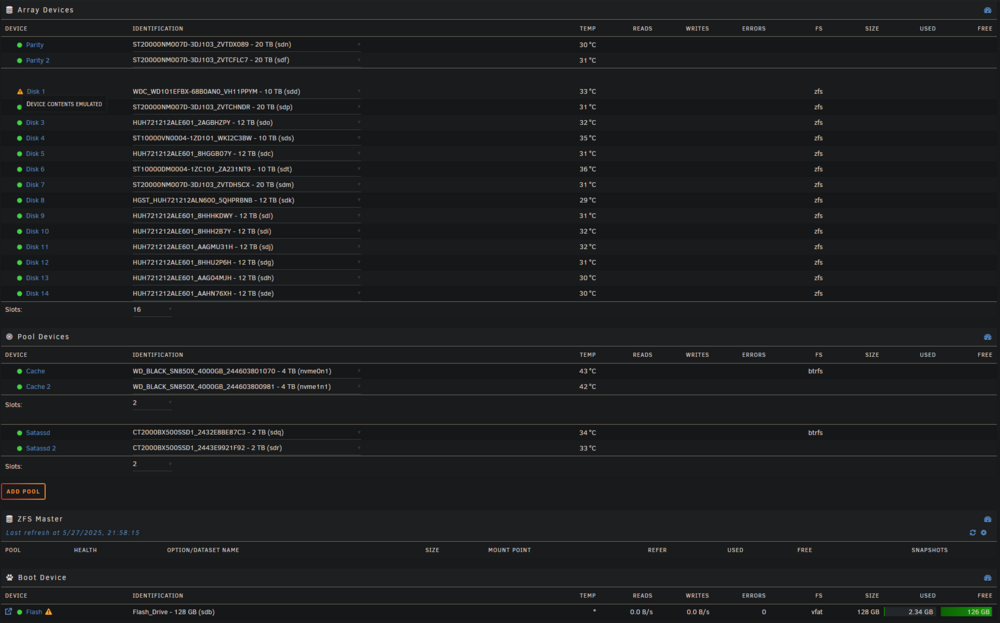Open Disk 6 ST10000DM0004 identification dropdown
Viewport: 1000px width, 623px height.
(x=246, y=169)
